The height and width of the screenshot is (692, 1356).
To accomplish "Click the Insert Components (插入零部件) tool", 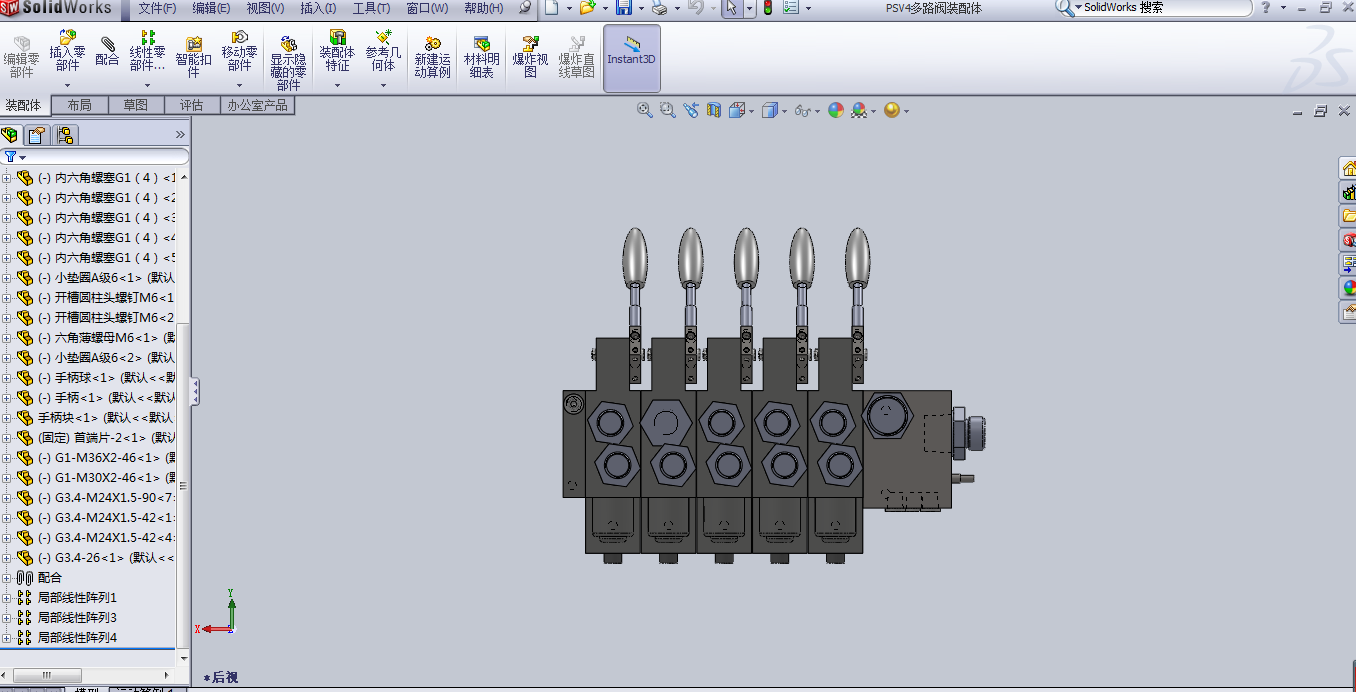I will pos(67,52).
